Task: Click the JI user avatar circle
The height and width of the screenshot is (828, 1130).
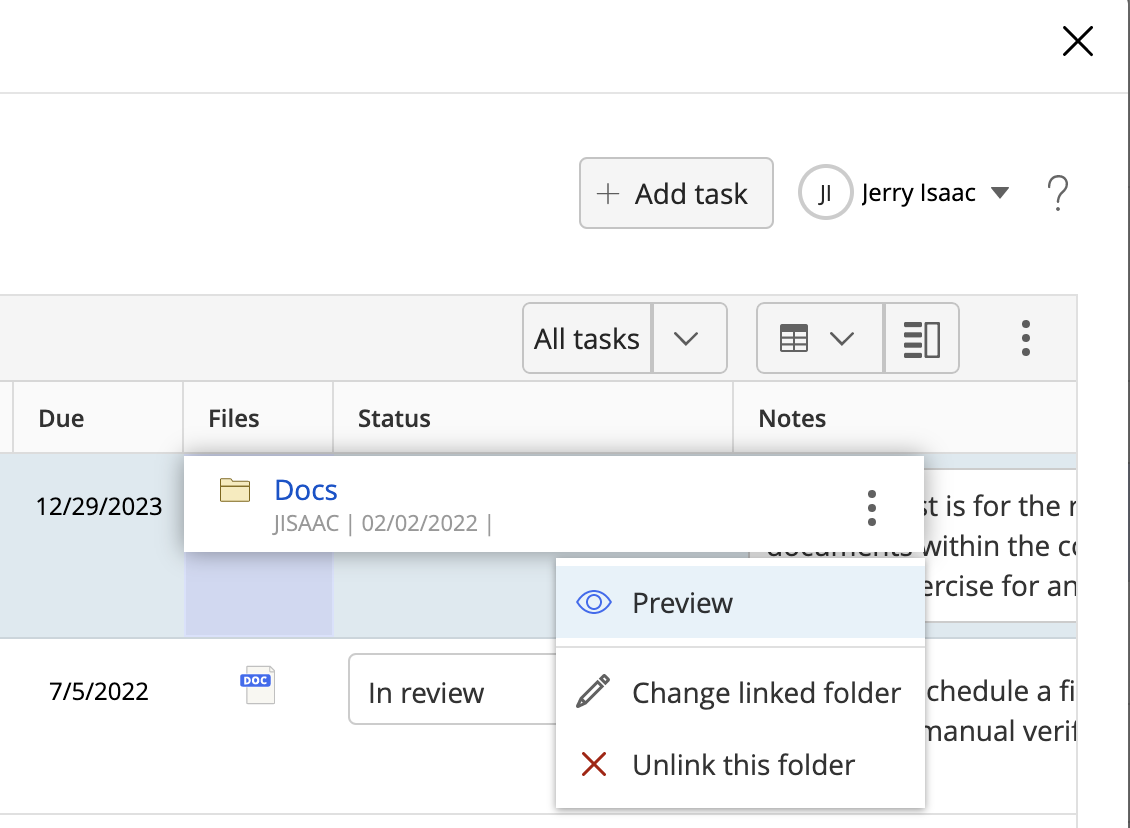Action: pos(825,194)
